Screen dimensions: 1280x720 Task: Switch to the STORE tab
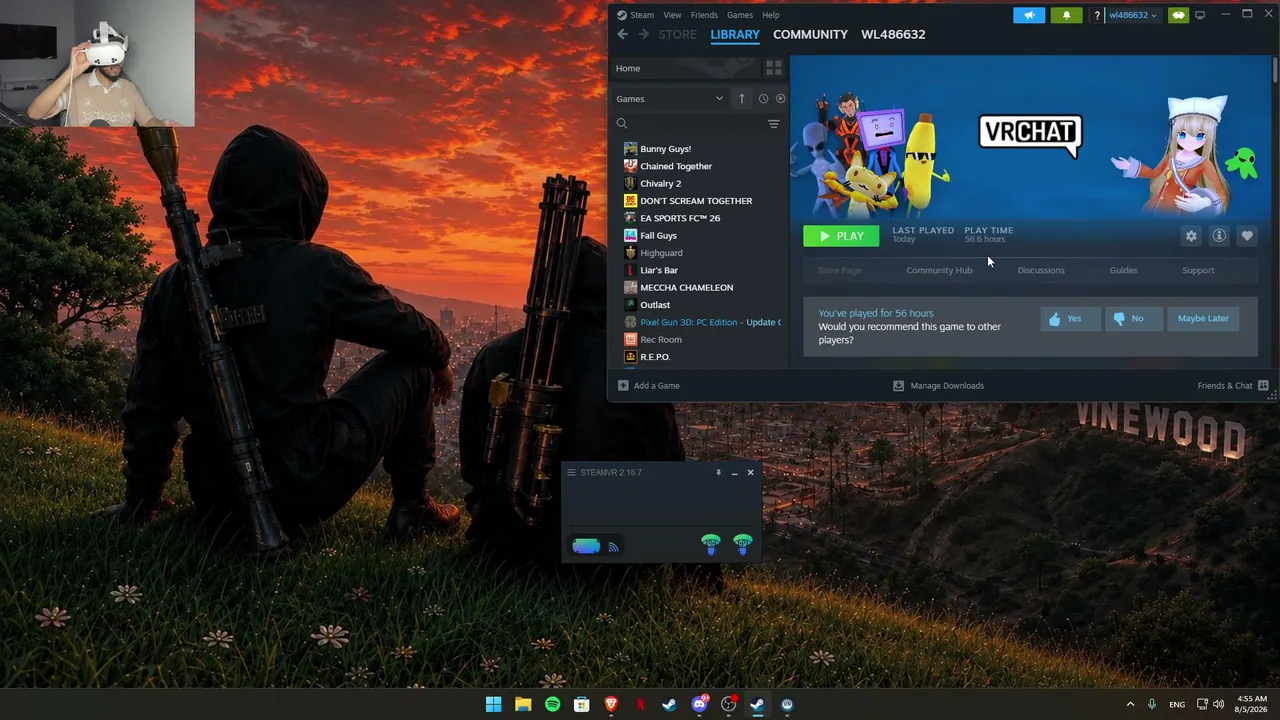pos(677,34)
